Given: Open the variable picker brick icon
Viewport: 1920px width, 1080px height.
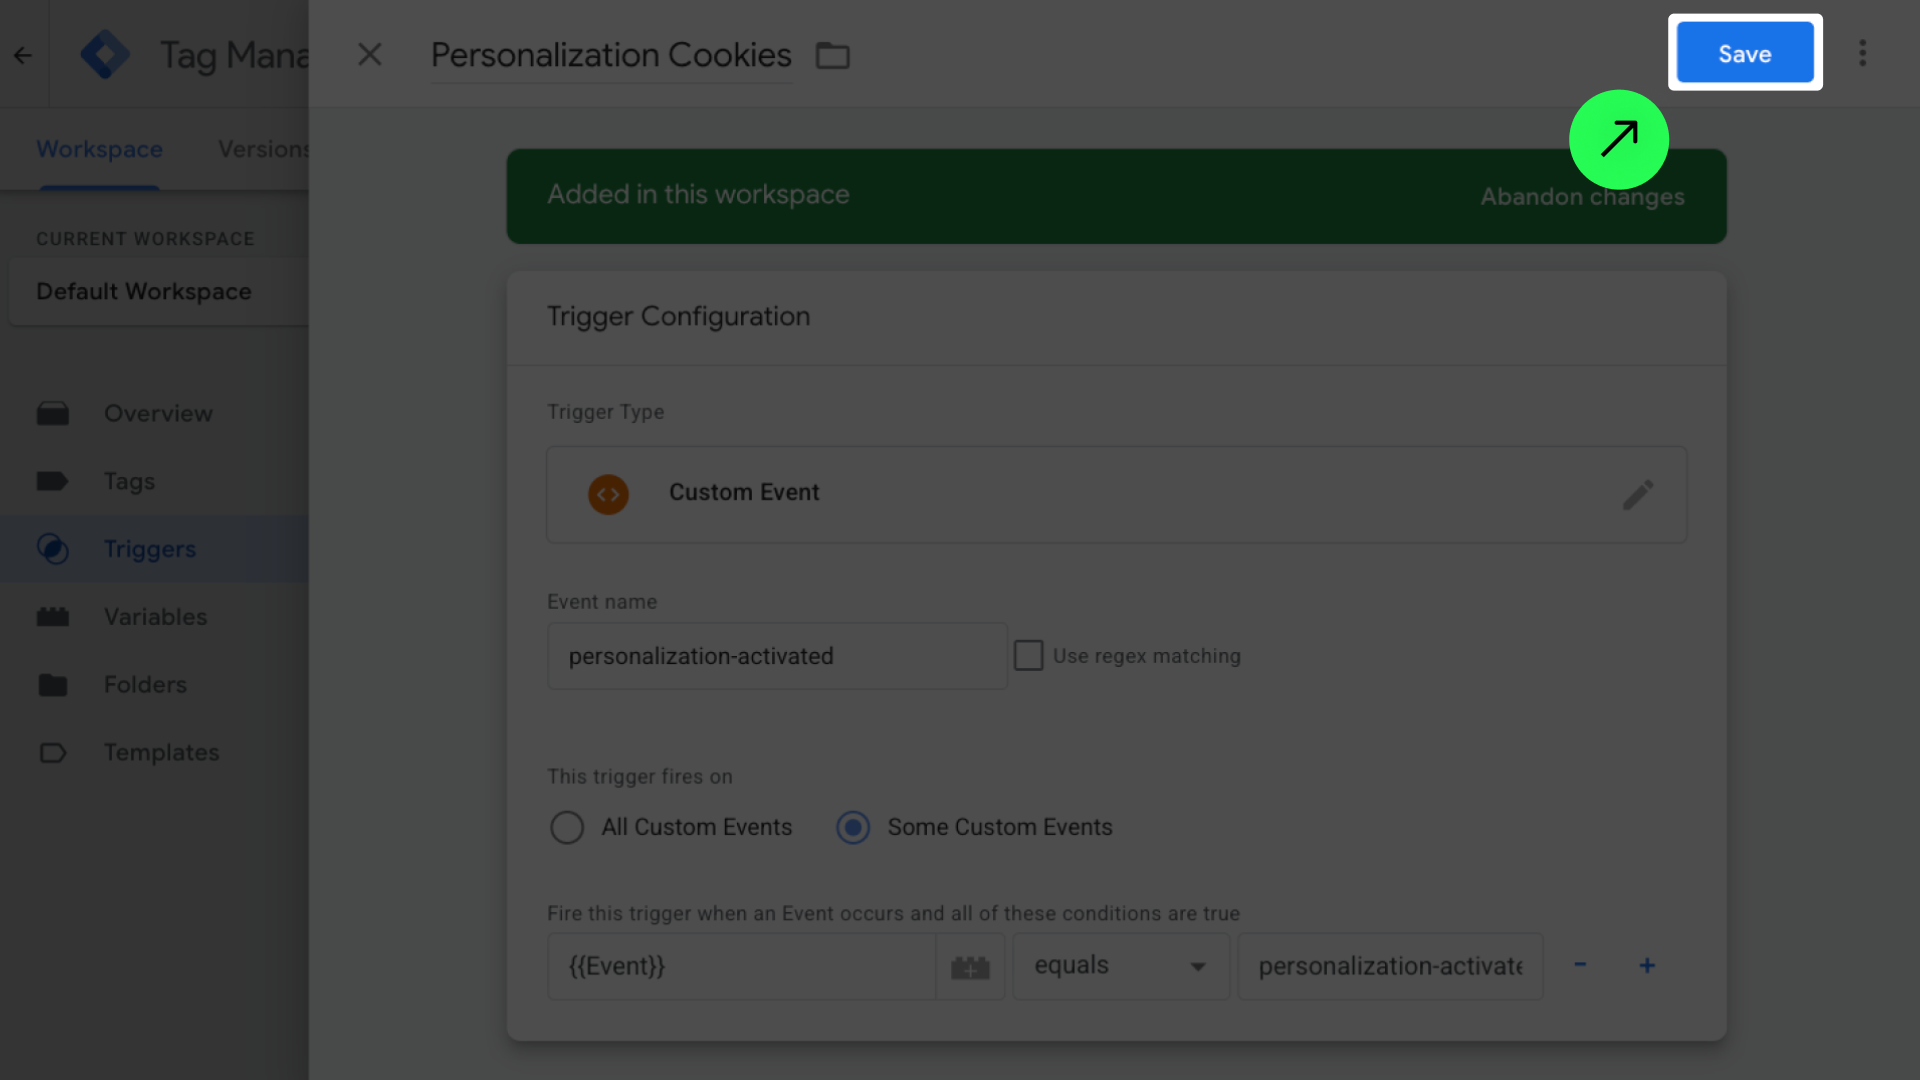Looking at the screenshot, I should click(x=970, y=966).
